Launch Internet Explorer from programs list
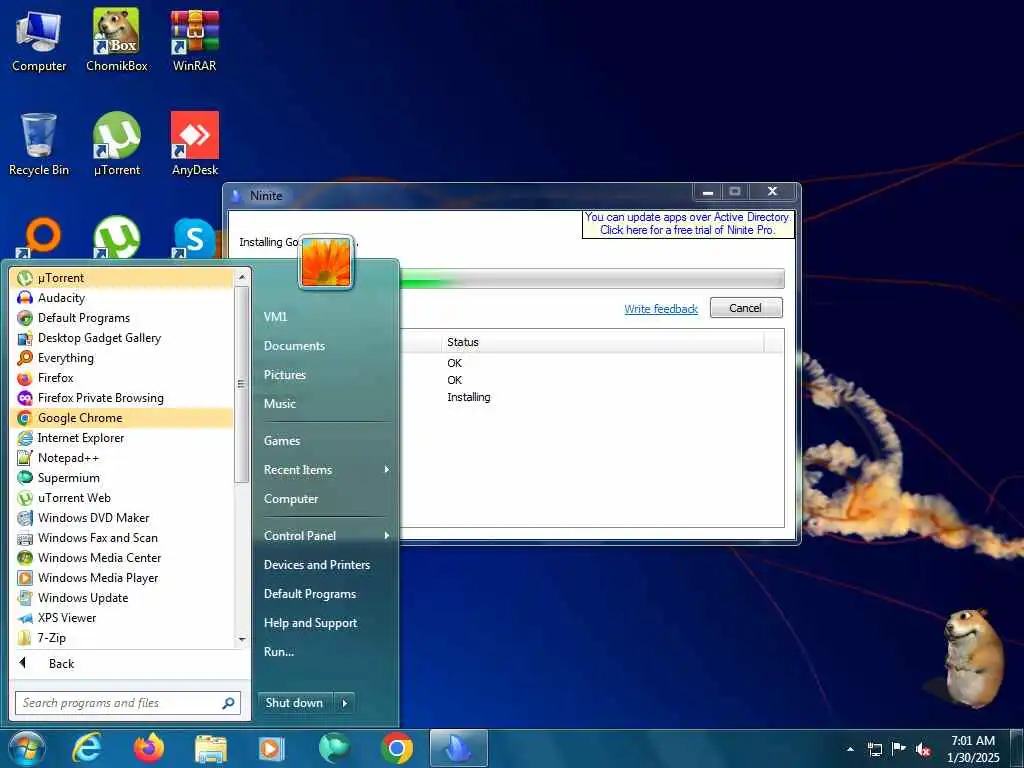This screenshot has height=768, width=1024. [121, 438]
